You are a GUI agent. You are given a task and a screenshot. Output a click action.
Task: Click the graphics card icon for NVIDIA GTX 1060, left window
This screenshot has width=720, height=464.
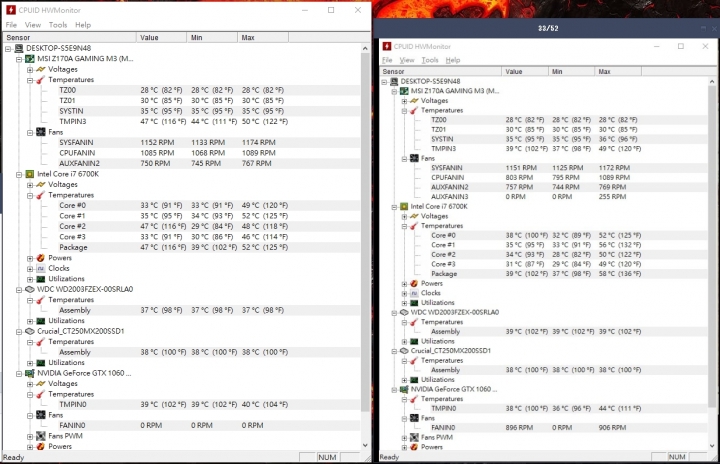click(29, 373)
